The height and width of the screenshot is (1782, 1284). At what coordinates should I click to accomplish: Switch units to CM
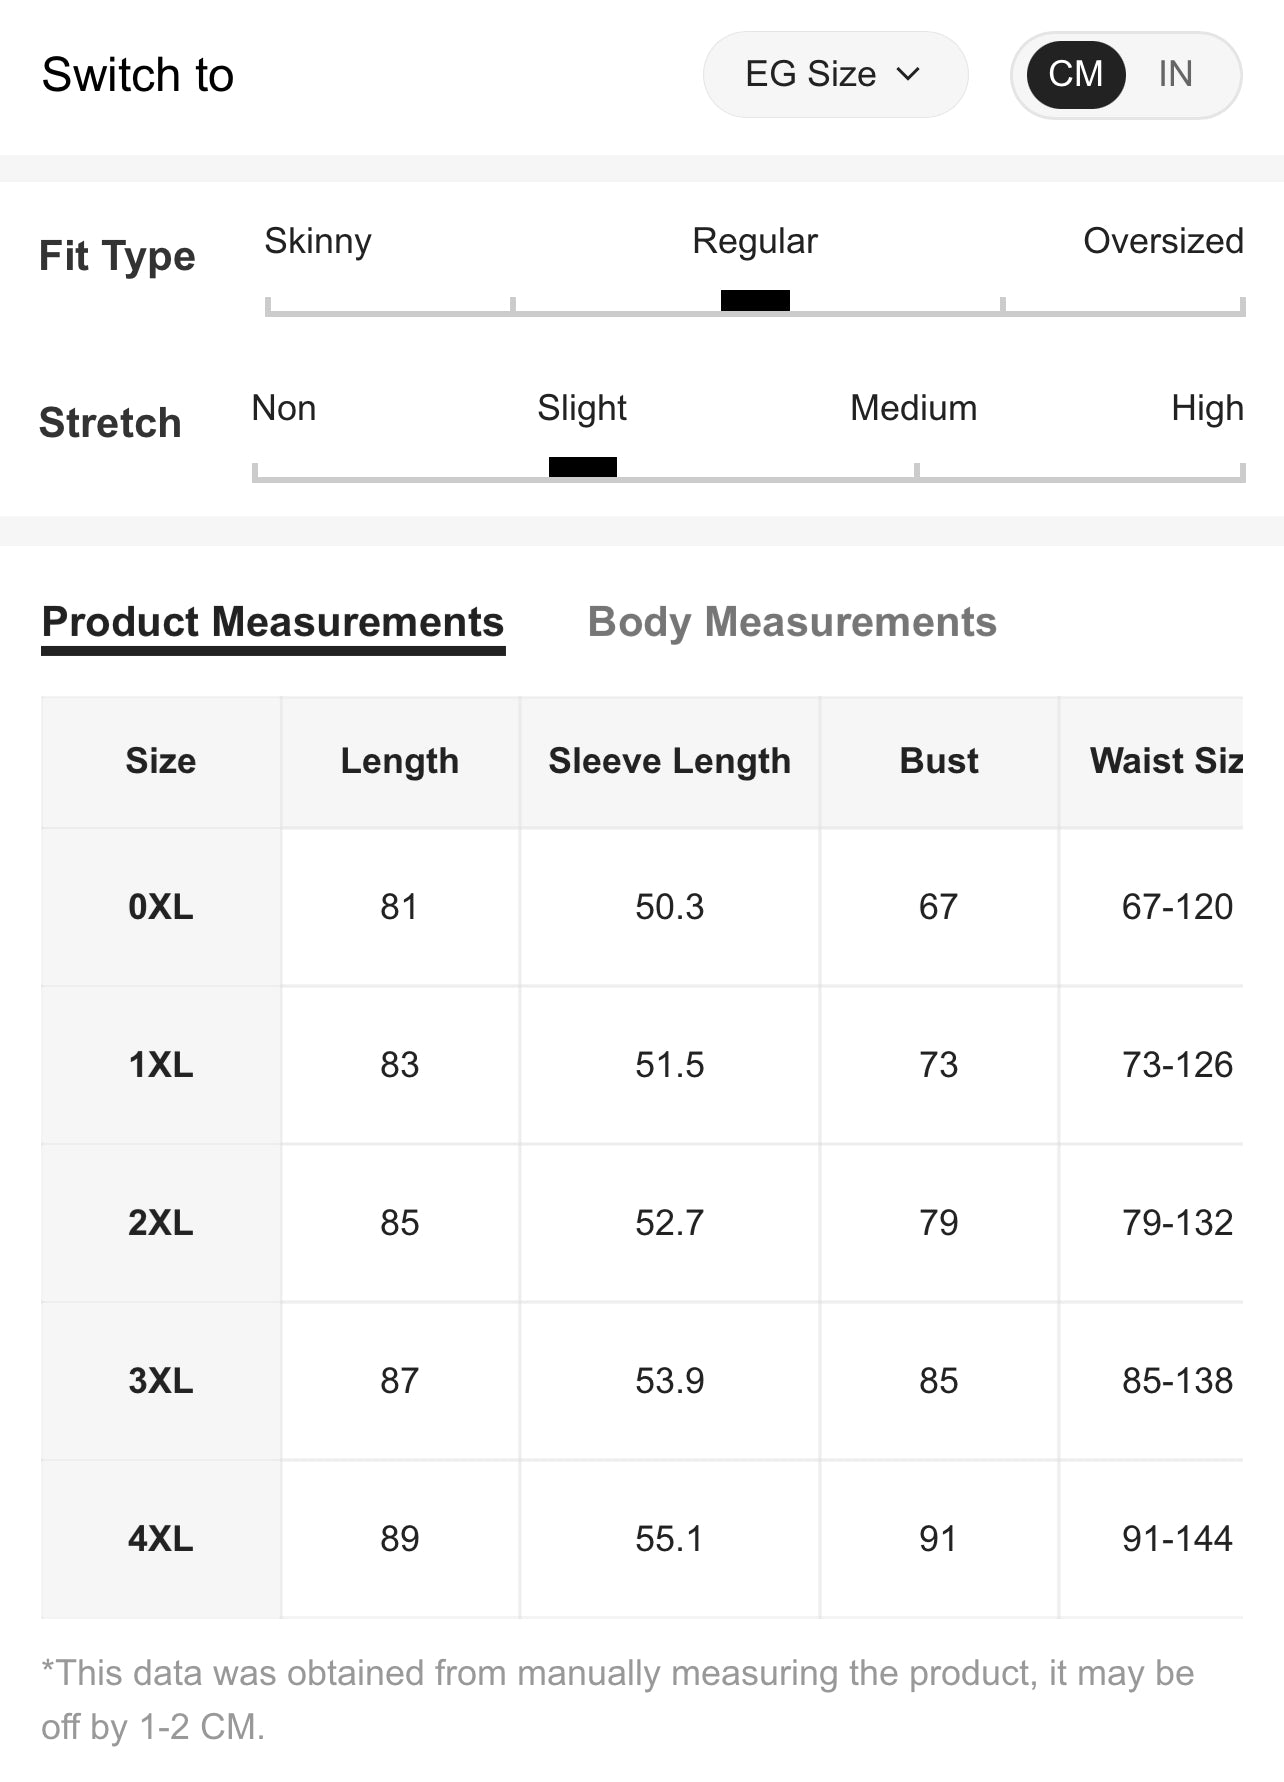coord(1075,74)
